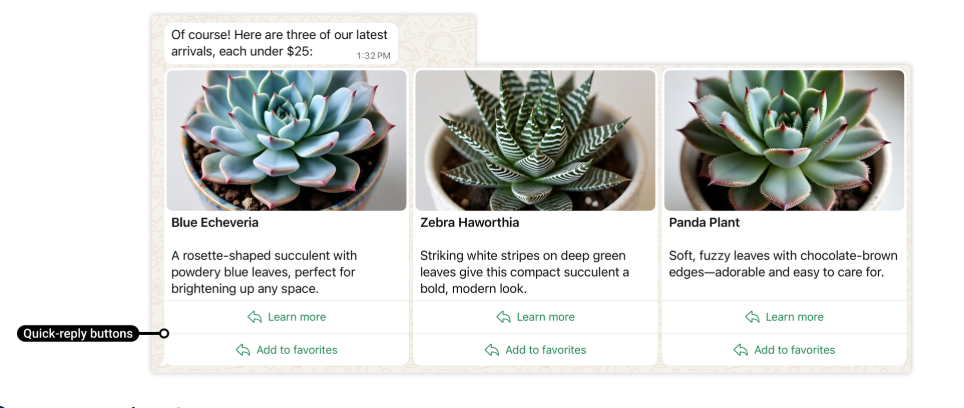Click the reply arrow icon on Zebra Haworthia's Learn more

coord(503,317)
